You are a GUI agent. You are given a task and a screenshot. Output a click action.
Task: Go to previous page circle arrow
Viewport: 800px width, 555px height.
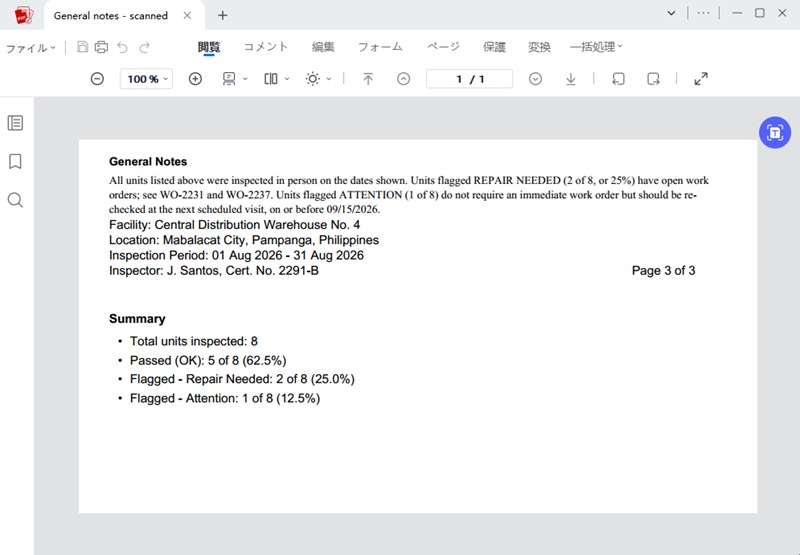tap(403, 79)
